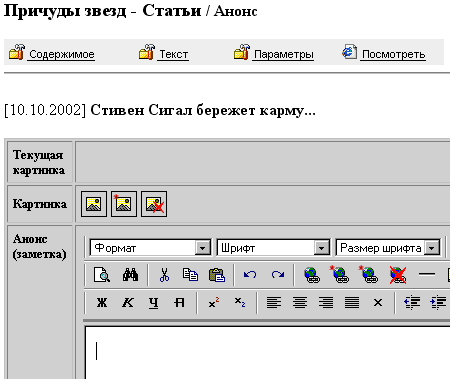This screenshot has height=379, width=450.
Task: Click the remove link icon with red cross
Action: 398,275
